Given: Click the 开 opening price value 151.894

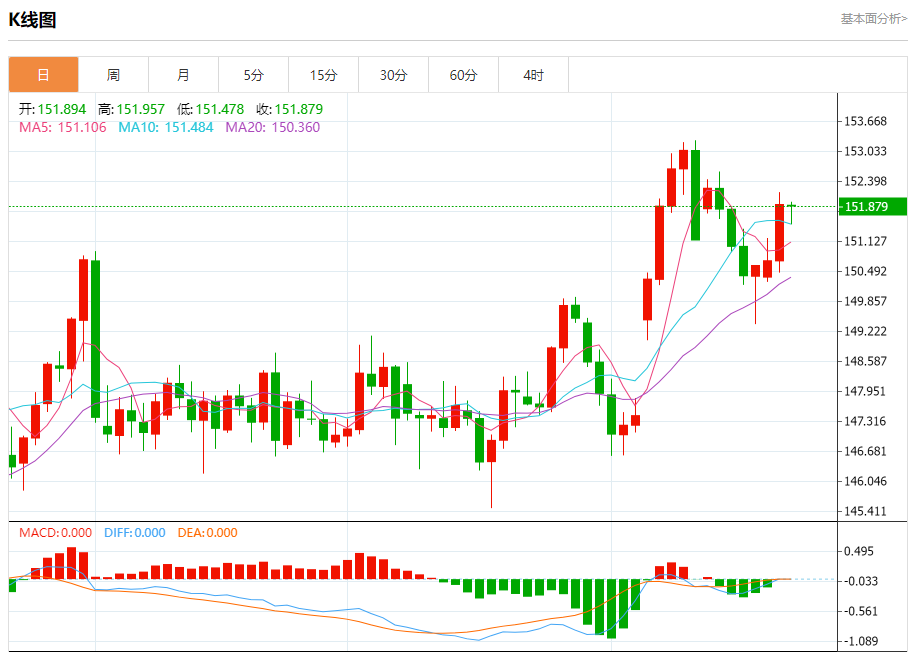Looking at the screenshot, I should point(62,109).
